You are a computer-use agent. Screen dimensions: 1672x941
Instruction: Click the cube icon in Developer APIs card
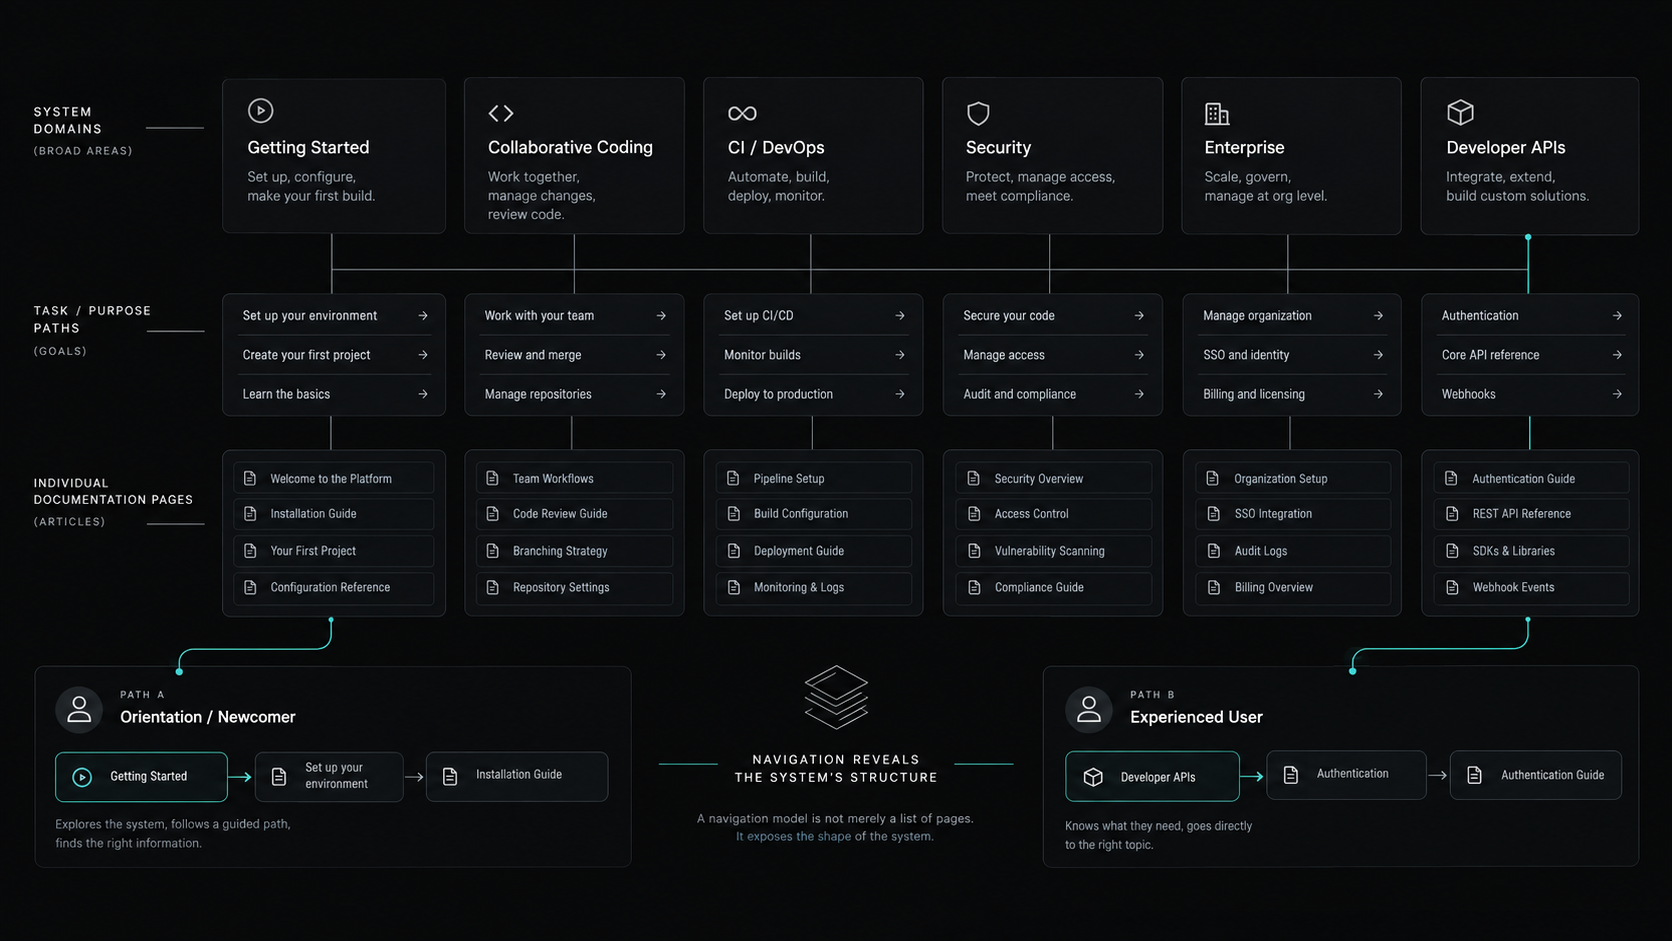1460,112
